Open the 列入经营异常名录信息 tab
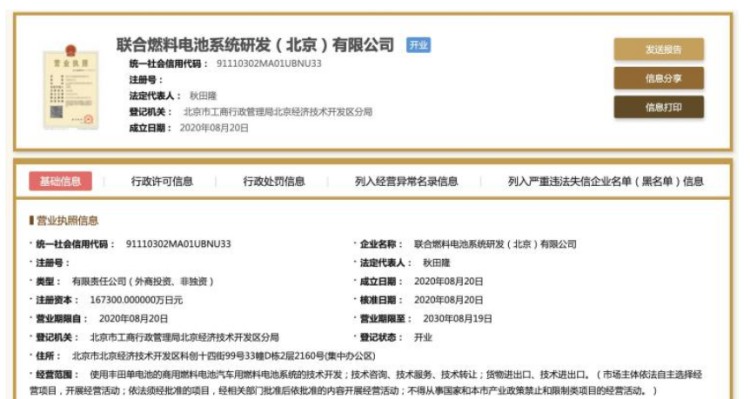The image size is (750, 399). coord(406,181)
